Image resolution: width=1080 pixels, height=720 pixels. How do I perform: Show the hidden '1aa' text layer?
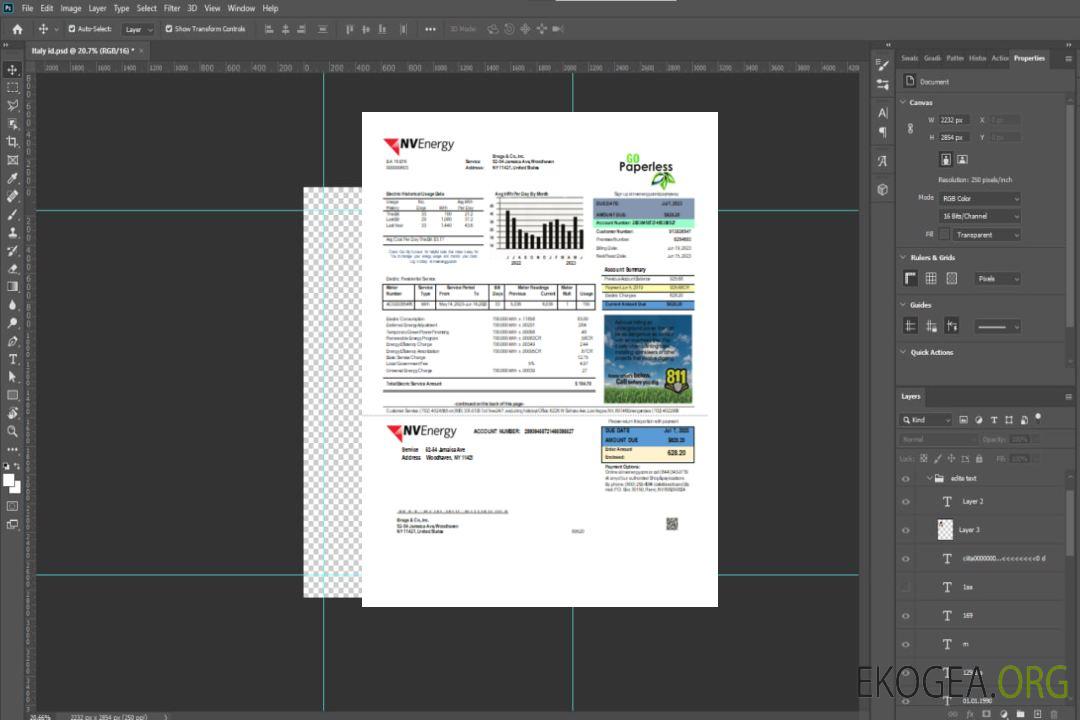pyautogui.click(x=906, y=588)
